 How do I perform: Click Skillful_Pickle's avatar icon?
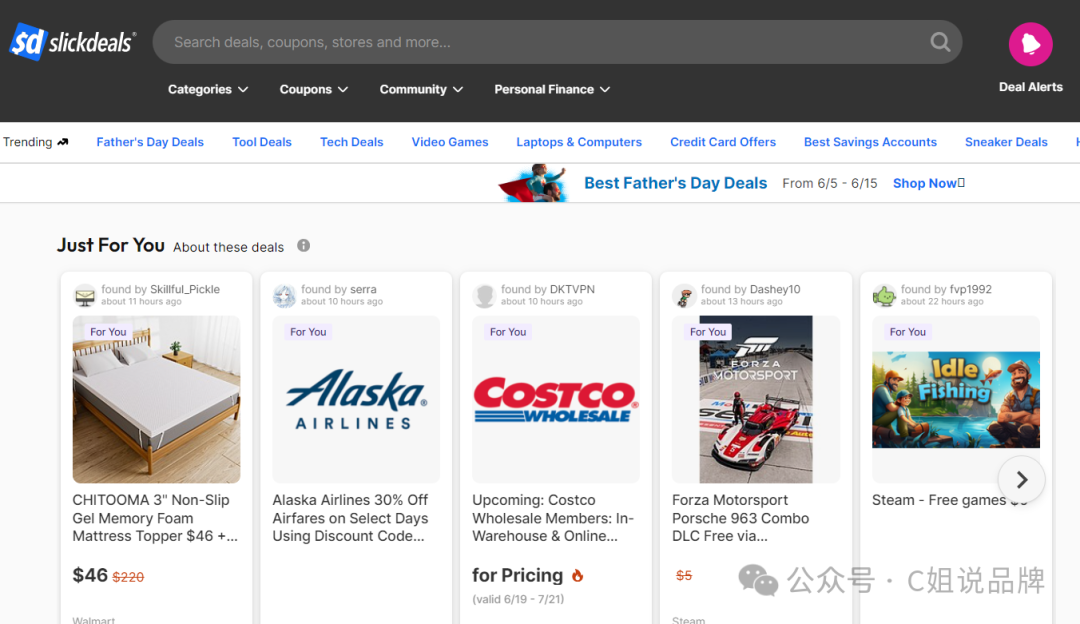coord(85,296)
